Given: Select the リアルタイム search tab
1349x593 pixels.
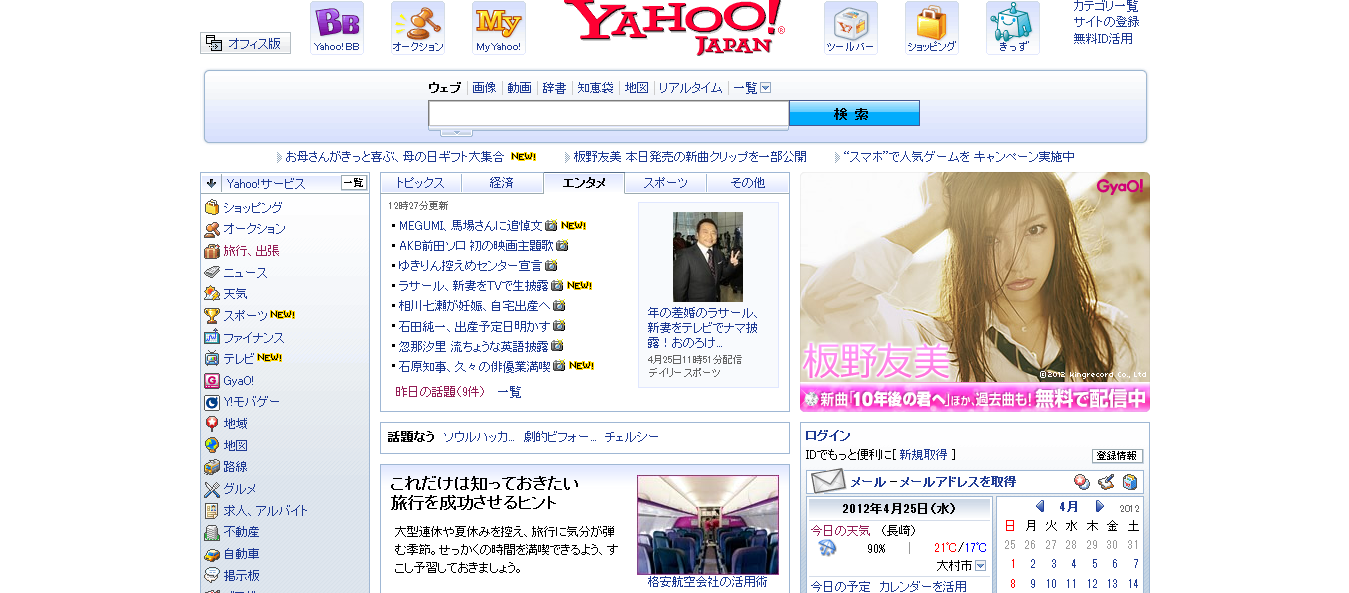Looking at the screenshot, I should 690,88.
